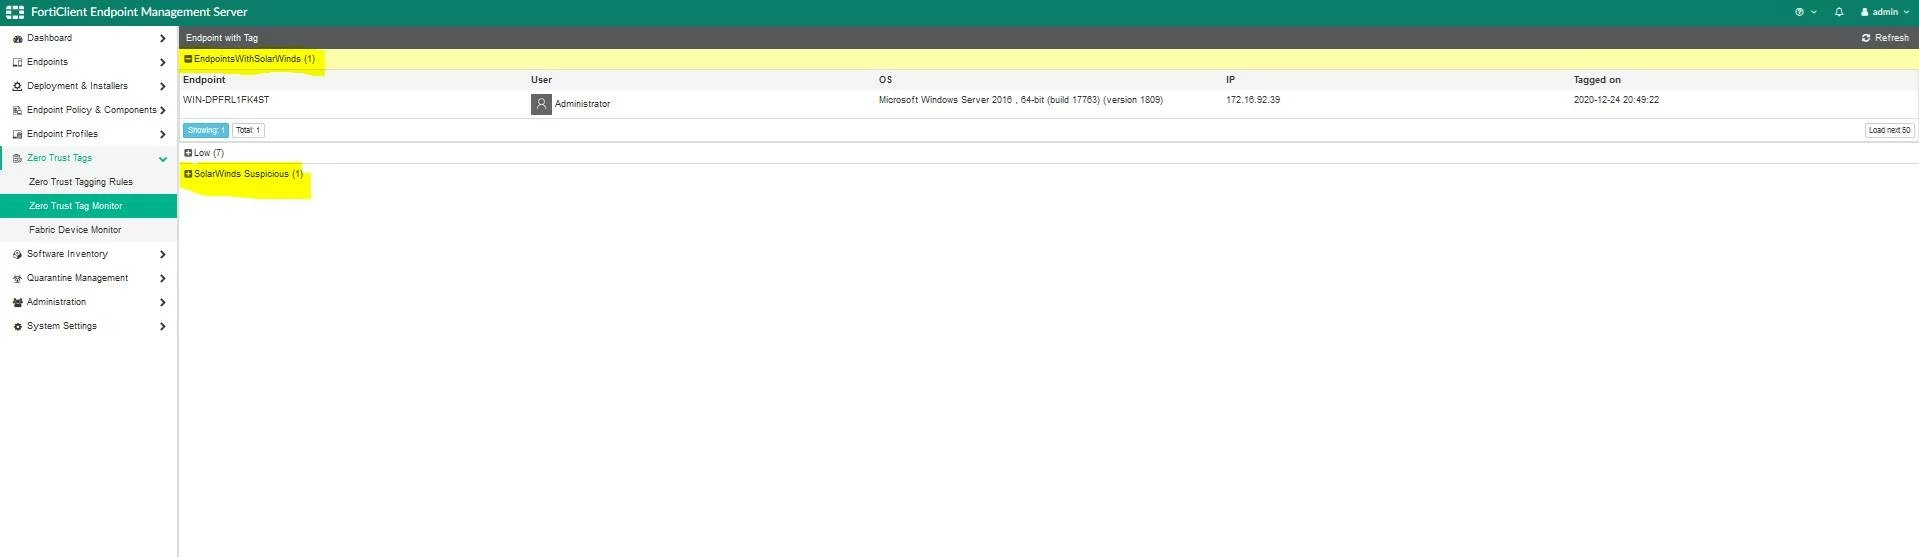Viewport: 1919px width, 557px height.
Task: Click the Microsoft Windows Server 2016 OS cell
Action: tap(1021, 100)
